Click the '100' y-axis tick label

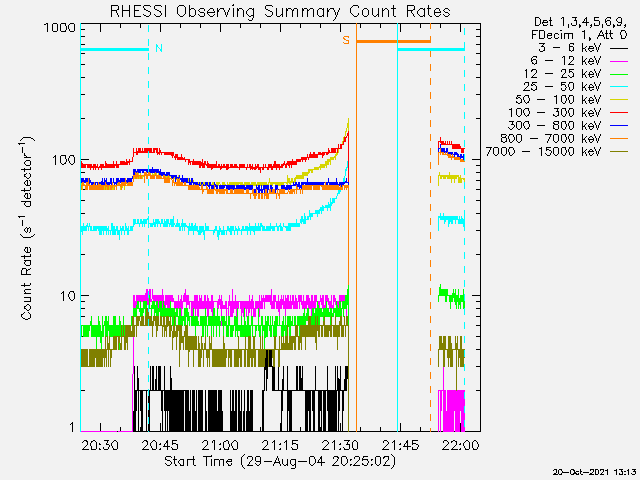[x=64, y=160]
